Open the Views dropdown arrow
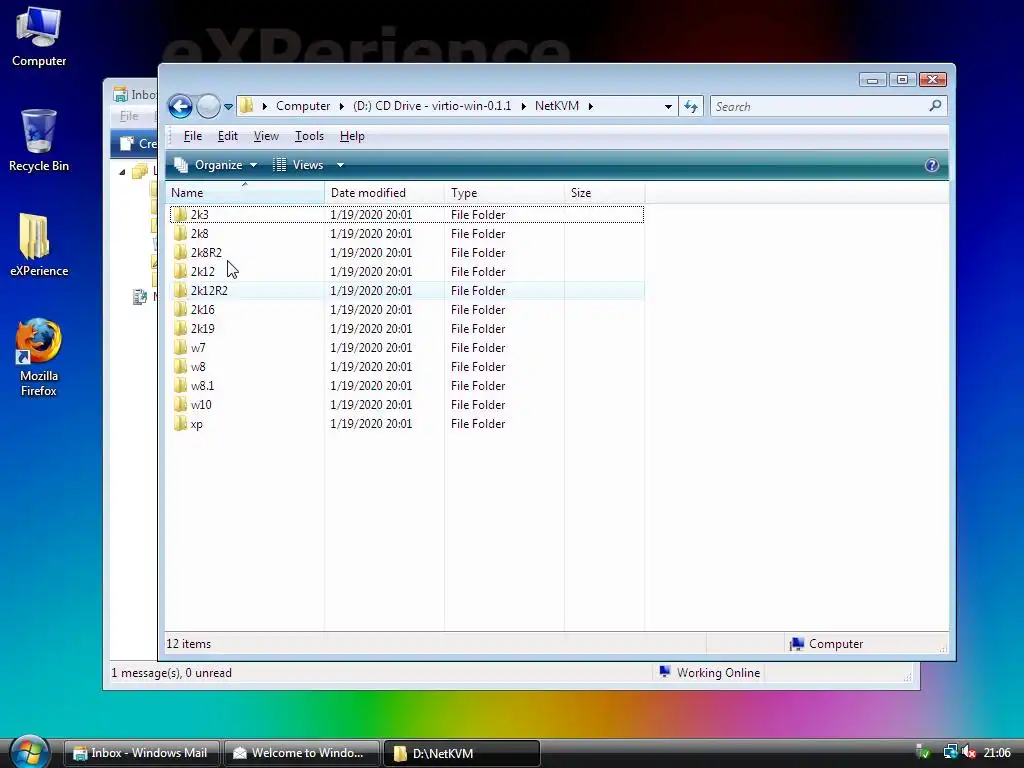This screenshot has width=1024, height=768. [x=340, y=165]
